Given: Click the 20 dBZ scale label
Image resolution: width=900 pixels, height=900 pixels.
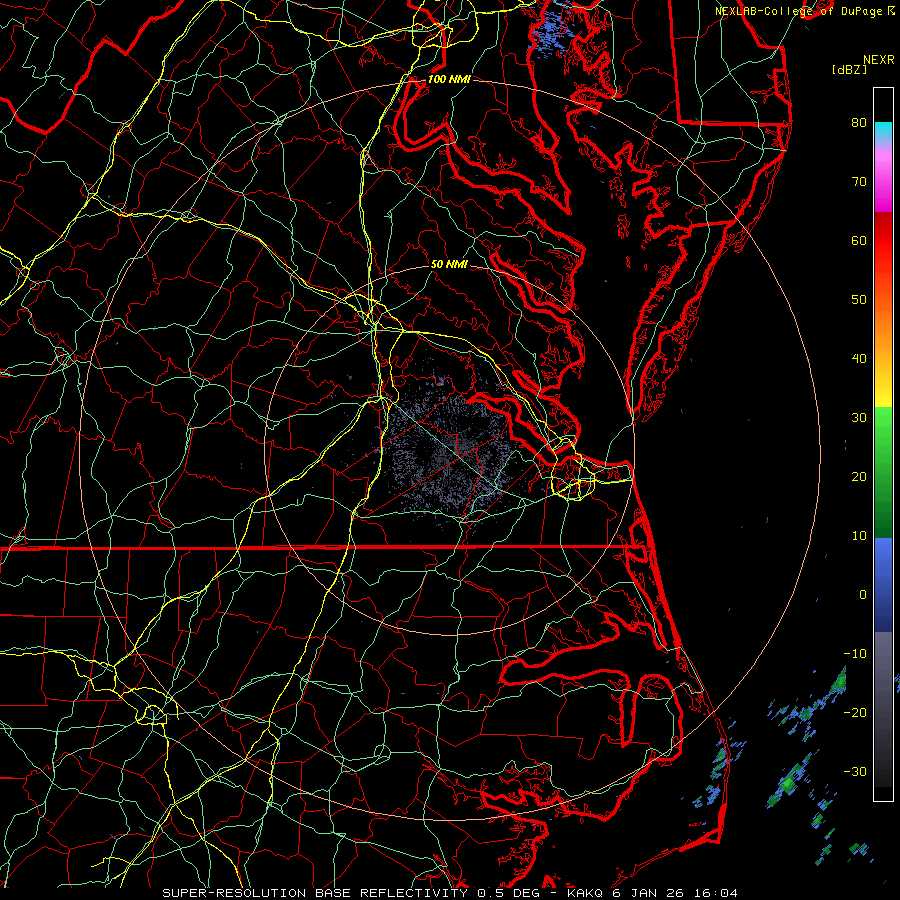Looking at the screenshot, I should [x=859, y=476].
